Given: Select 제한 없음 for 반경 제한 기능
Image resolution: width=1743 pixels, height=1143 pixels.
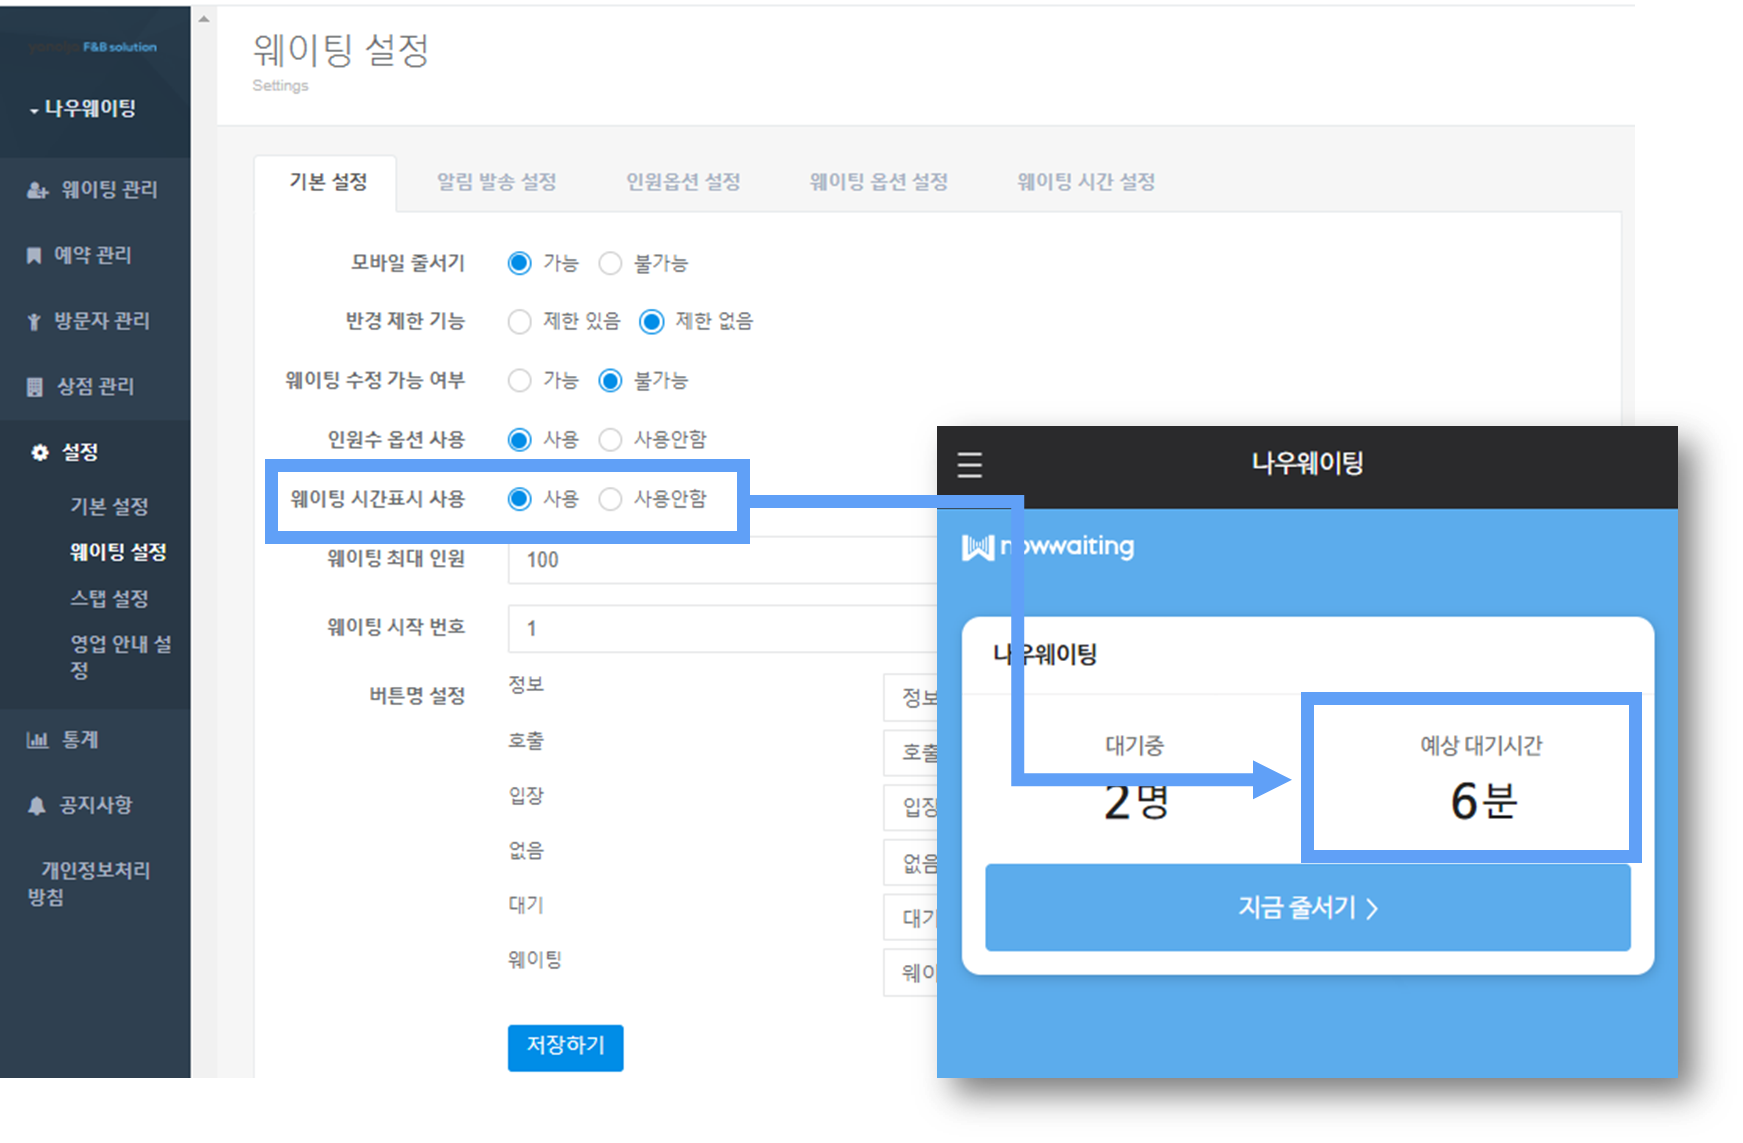Looking at the screenshot, I should tap(651, 321).
